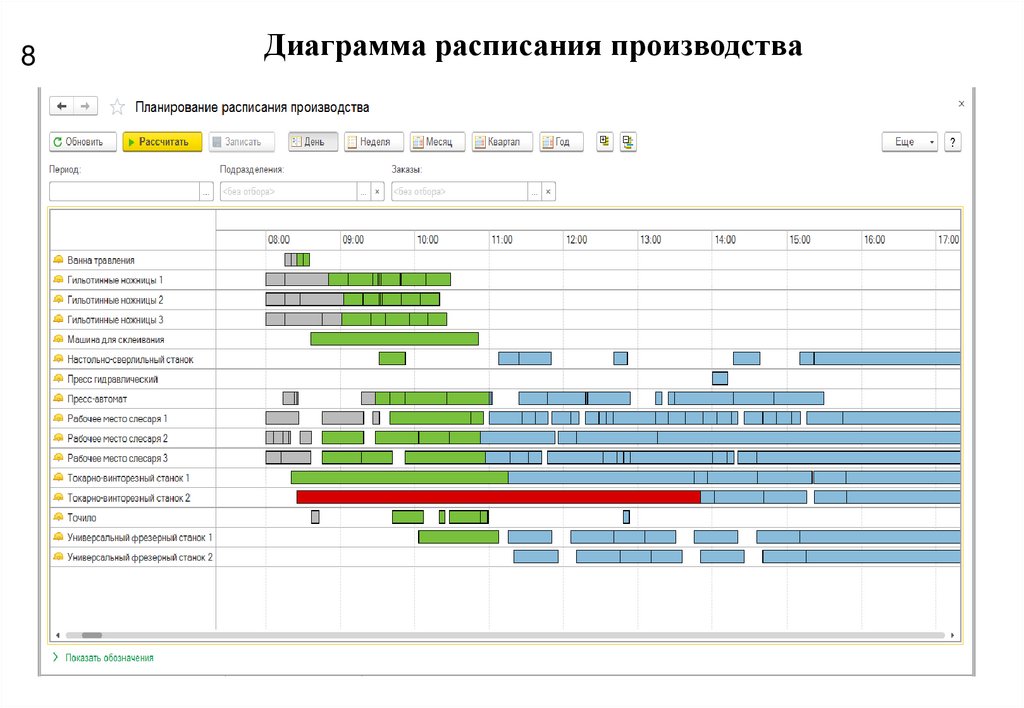Select the Универсальный фрезерный станок 2 icon
The width and height of the screenshot is (1024, 708).
58,556
